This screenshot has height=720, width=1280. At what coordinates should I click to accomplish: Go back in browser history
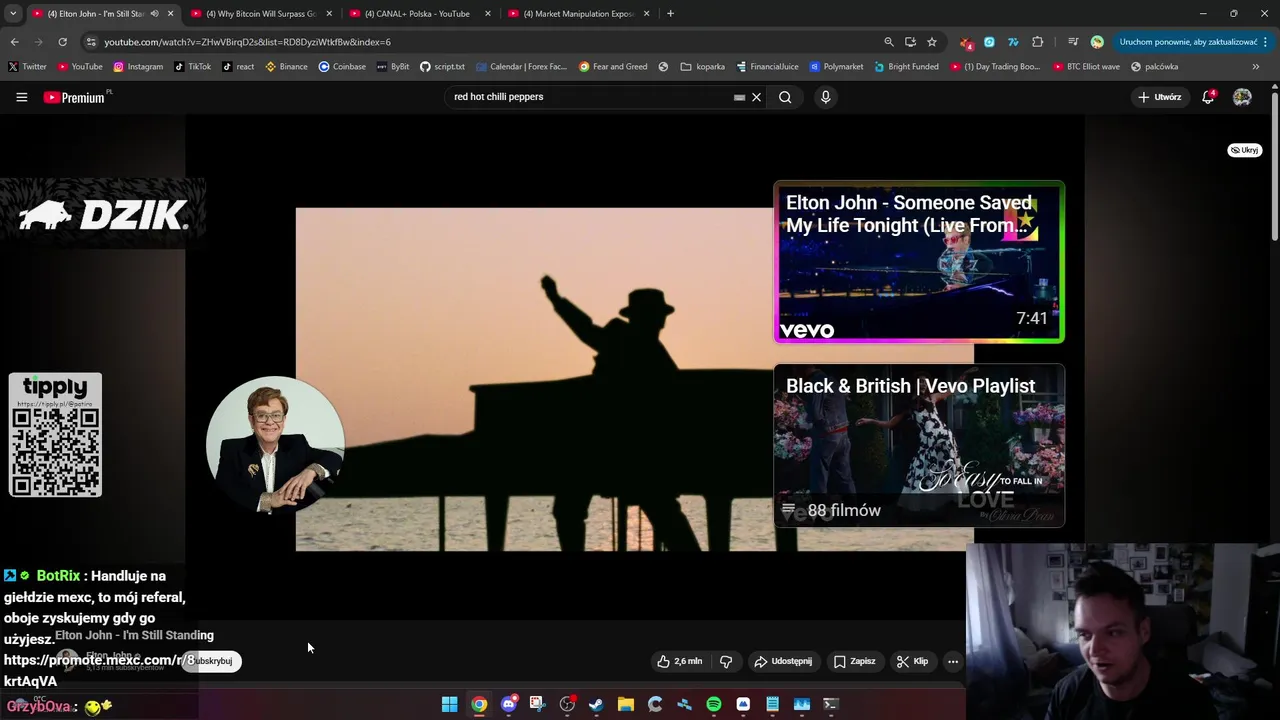pyautogui.click(x=14, y=42)
